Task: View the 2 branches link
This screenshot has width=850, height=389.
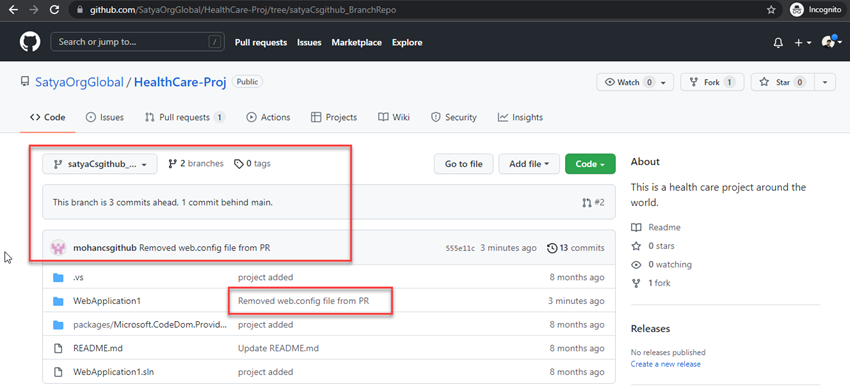Action: (196, 164)
